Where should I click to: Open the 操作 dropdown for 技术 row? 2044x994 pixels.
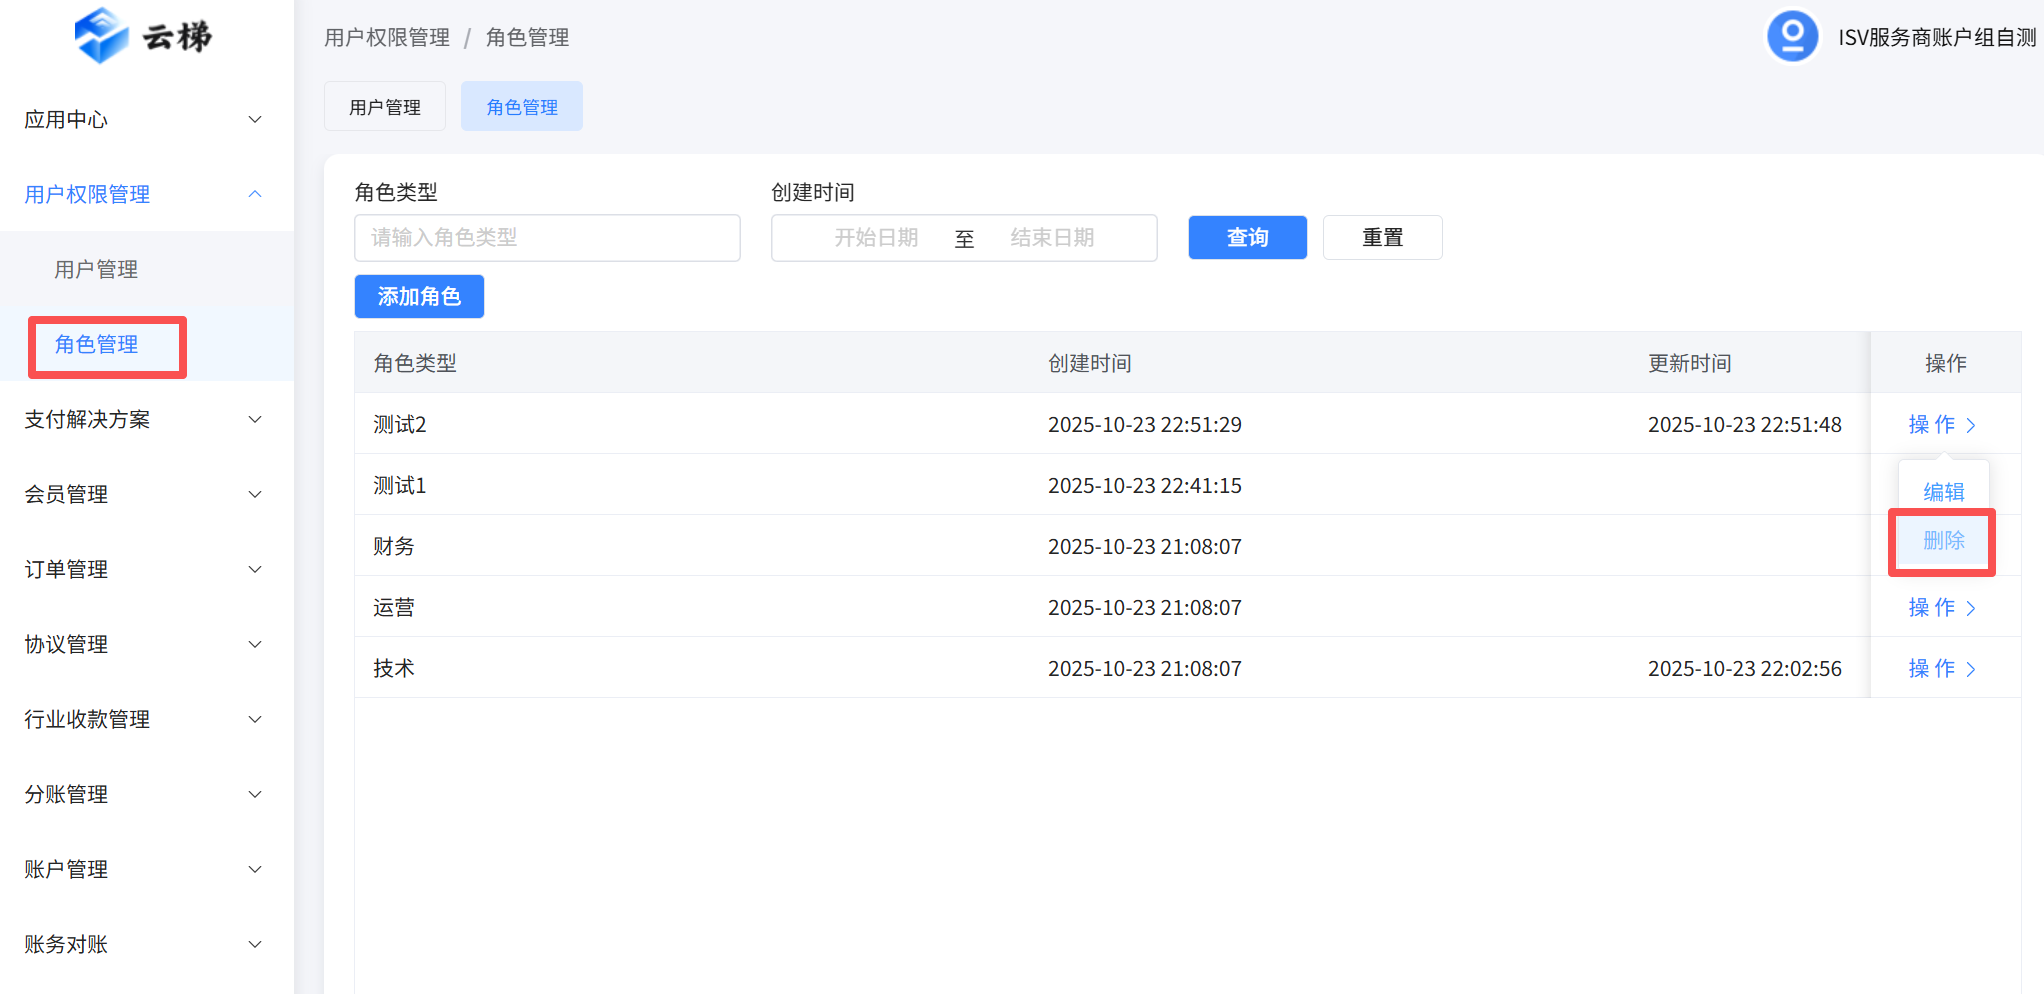coord(1941,669)
